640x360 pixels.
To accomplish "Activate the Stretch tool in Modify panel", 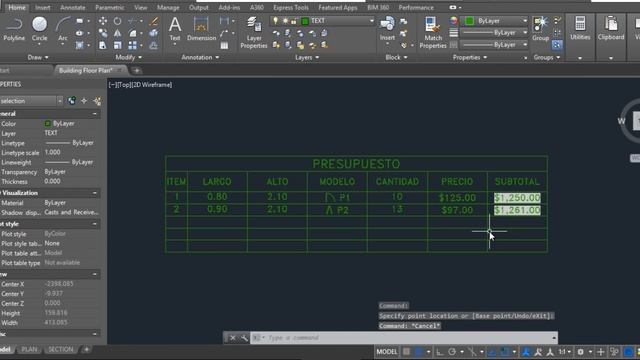I will (x=103, y=45).
